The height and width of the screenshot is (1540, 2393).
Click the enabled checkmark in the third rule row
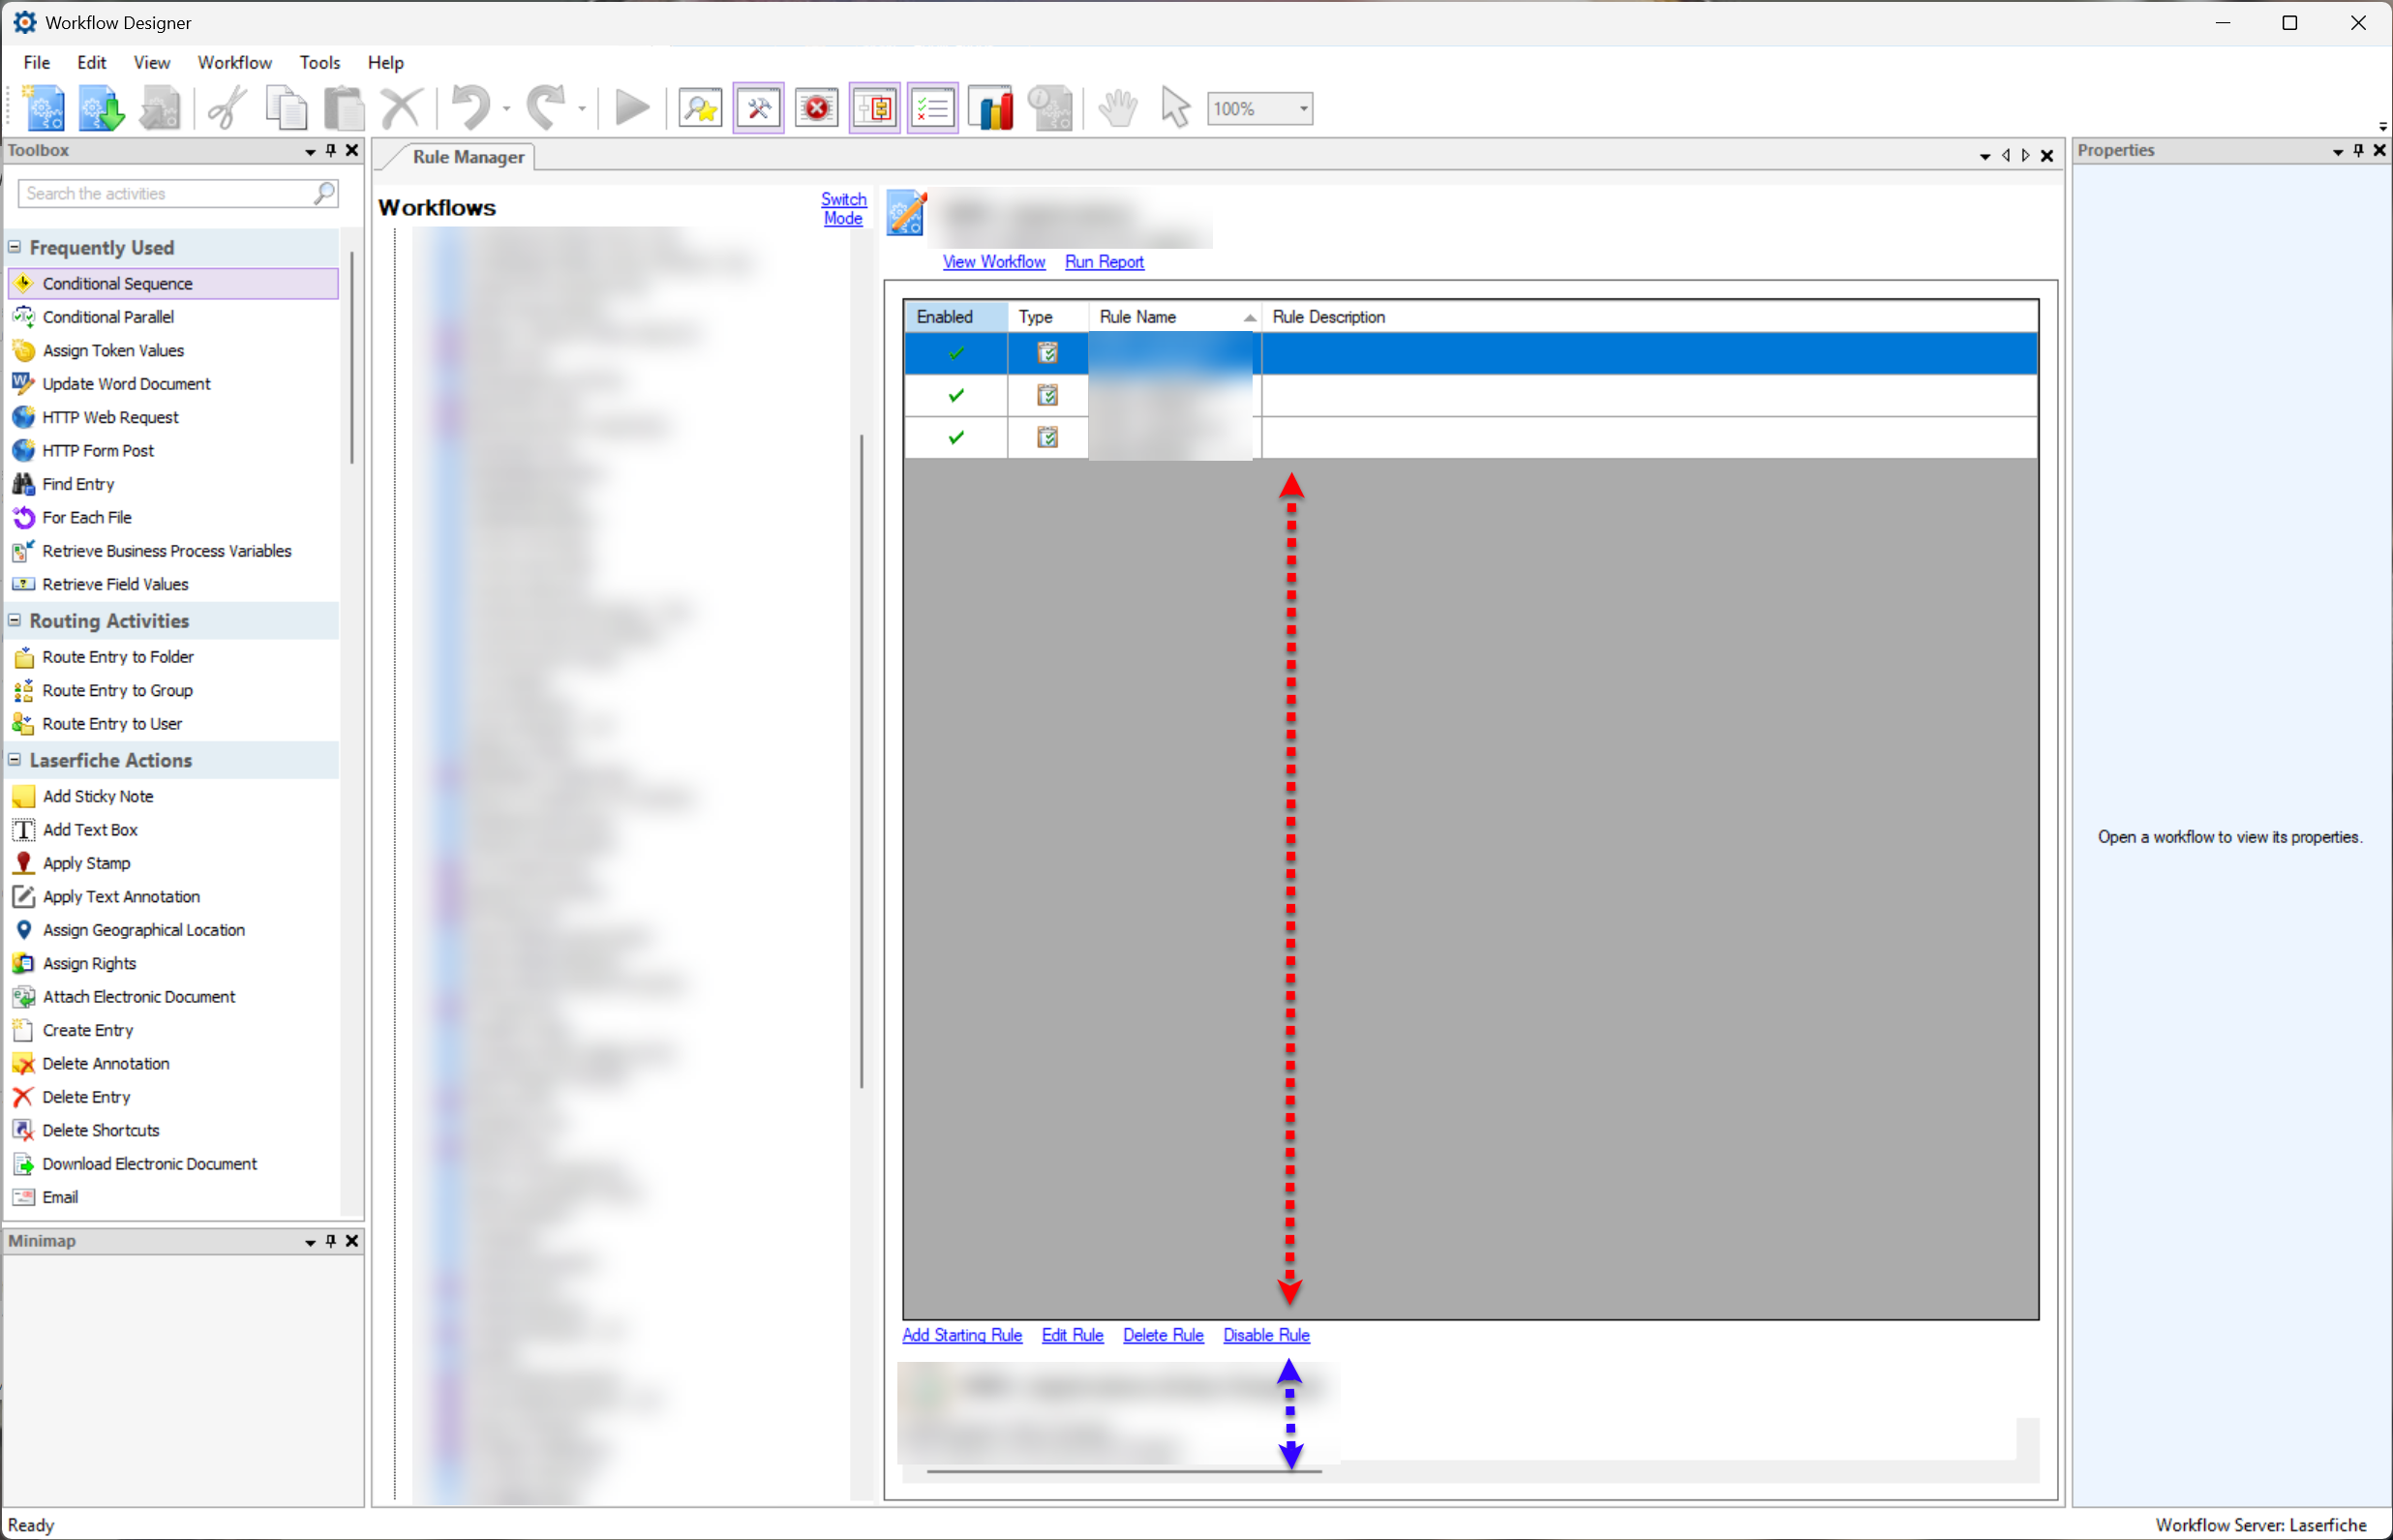pos(956,437)
